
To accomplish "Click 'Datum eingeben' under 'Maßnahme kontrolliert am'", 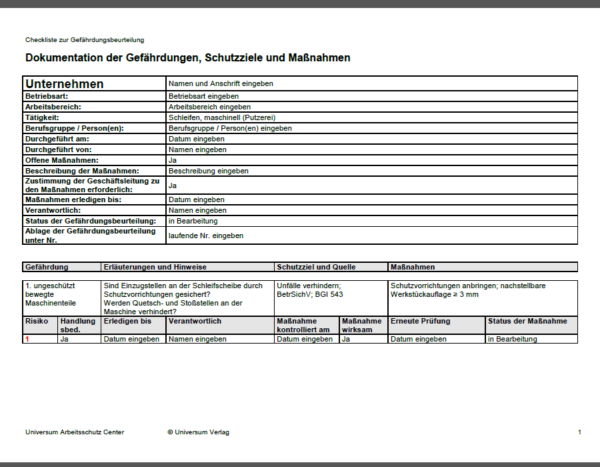I will tap(305, 339).
